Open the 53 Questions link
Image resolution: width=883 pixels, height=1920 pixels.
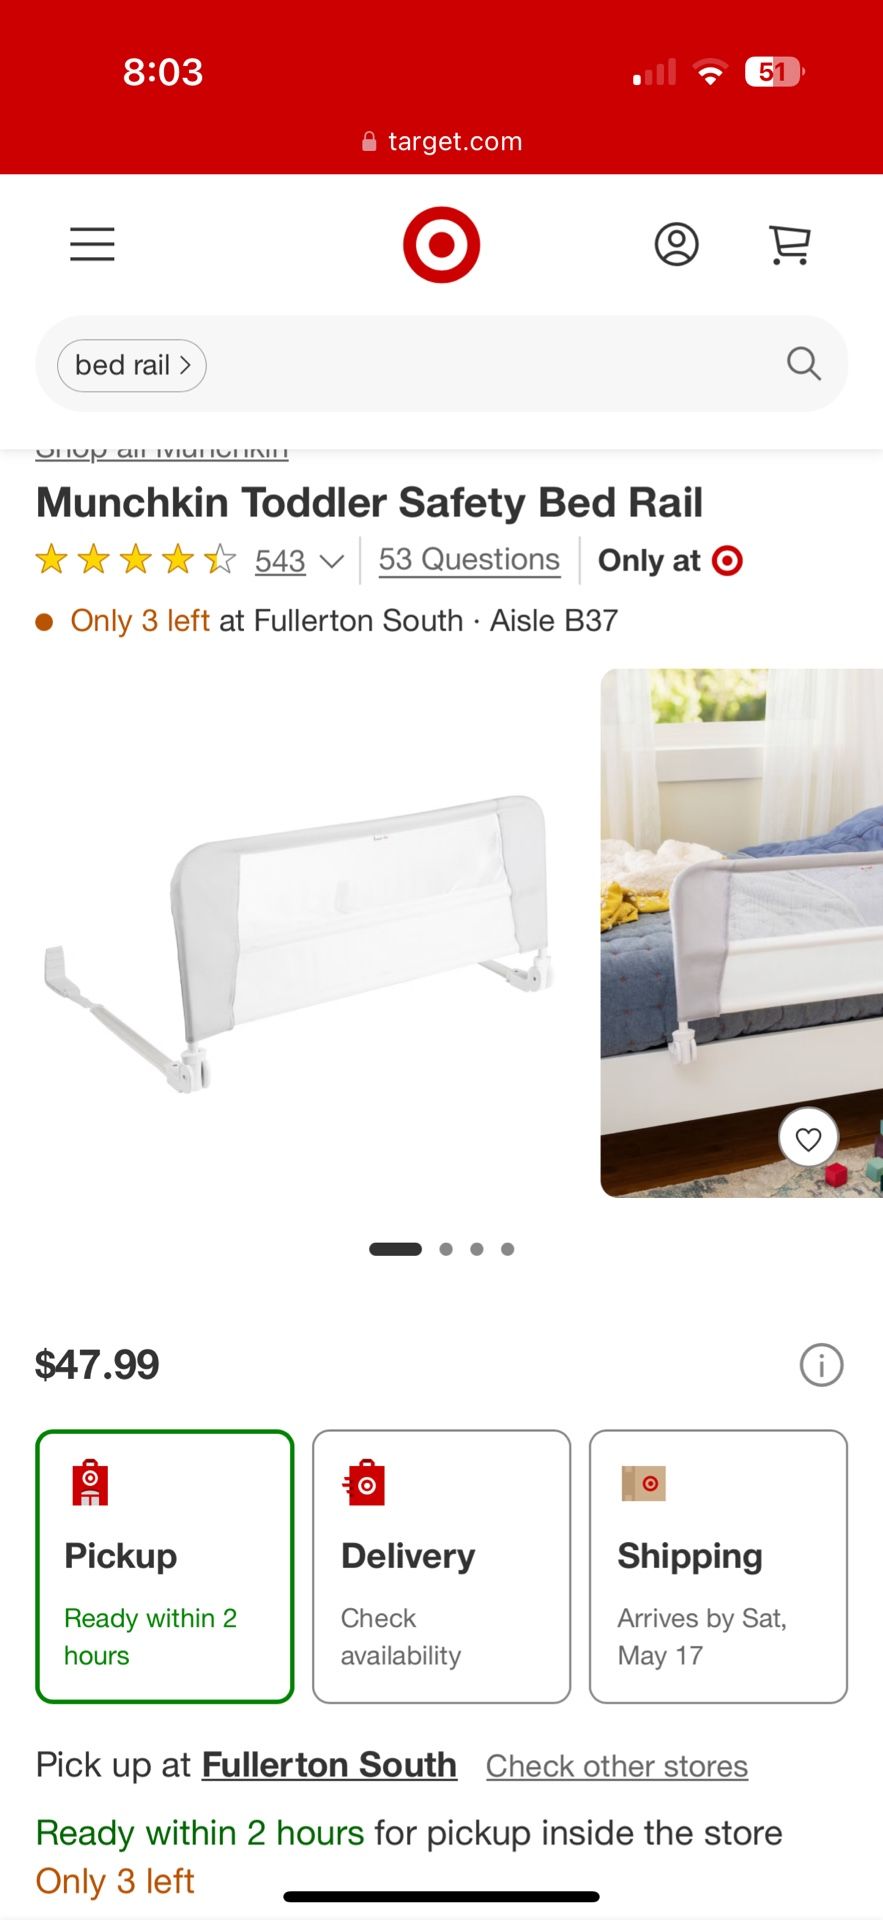469,559
